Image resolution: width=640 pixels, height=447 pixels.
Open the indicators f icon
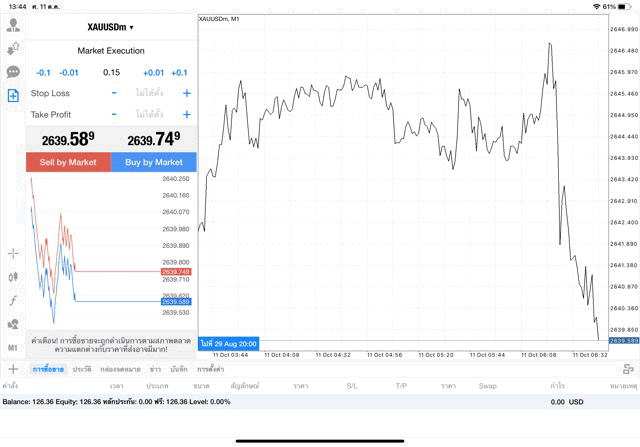[x=13, y=300]
